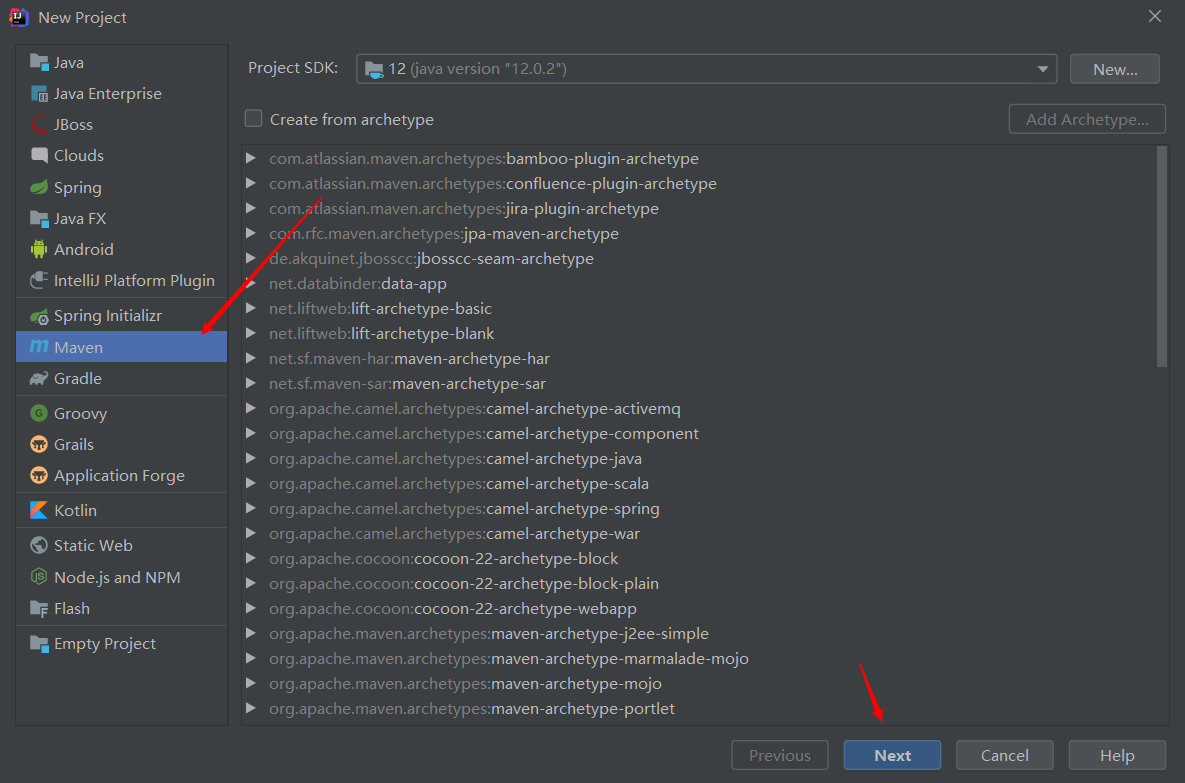
Task: Select the Maven m icon
Action: coord(39,346)
